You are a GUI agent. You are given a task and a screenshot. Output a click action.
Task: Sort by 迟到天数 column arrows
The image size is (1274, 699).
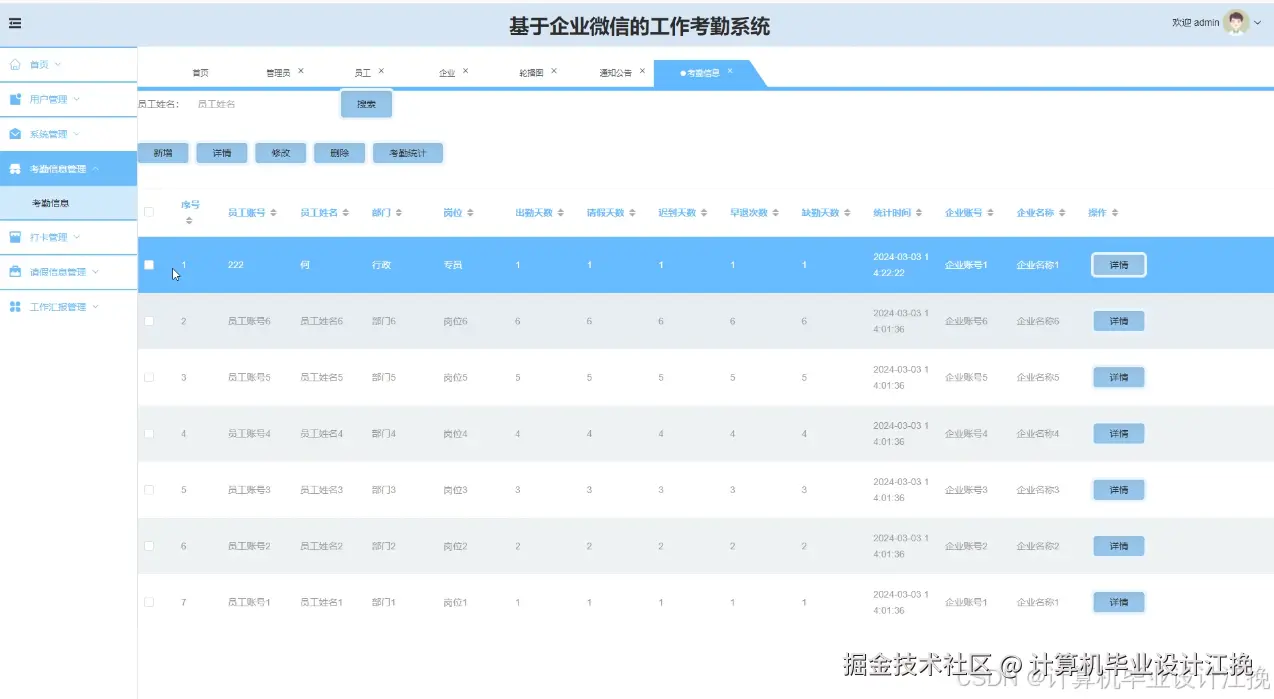point(704,213)
